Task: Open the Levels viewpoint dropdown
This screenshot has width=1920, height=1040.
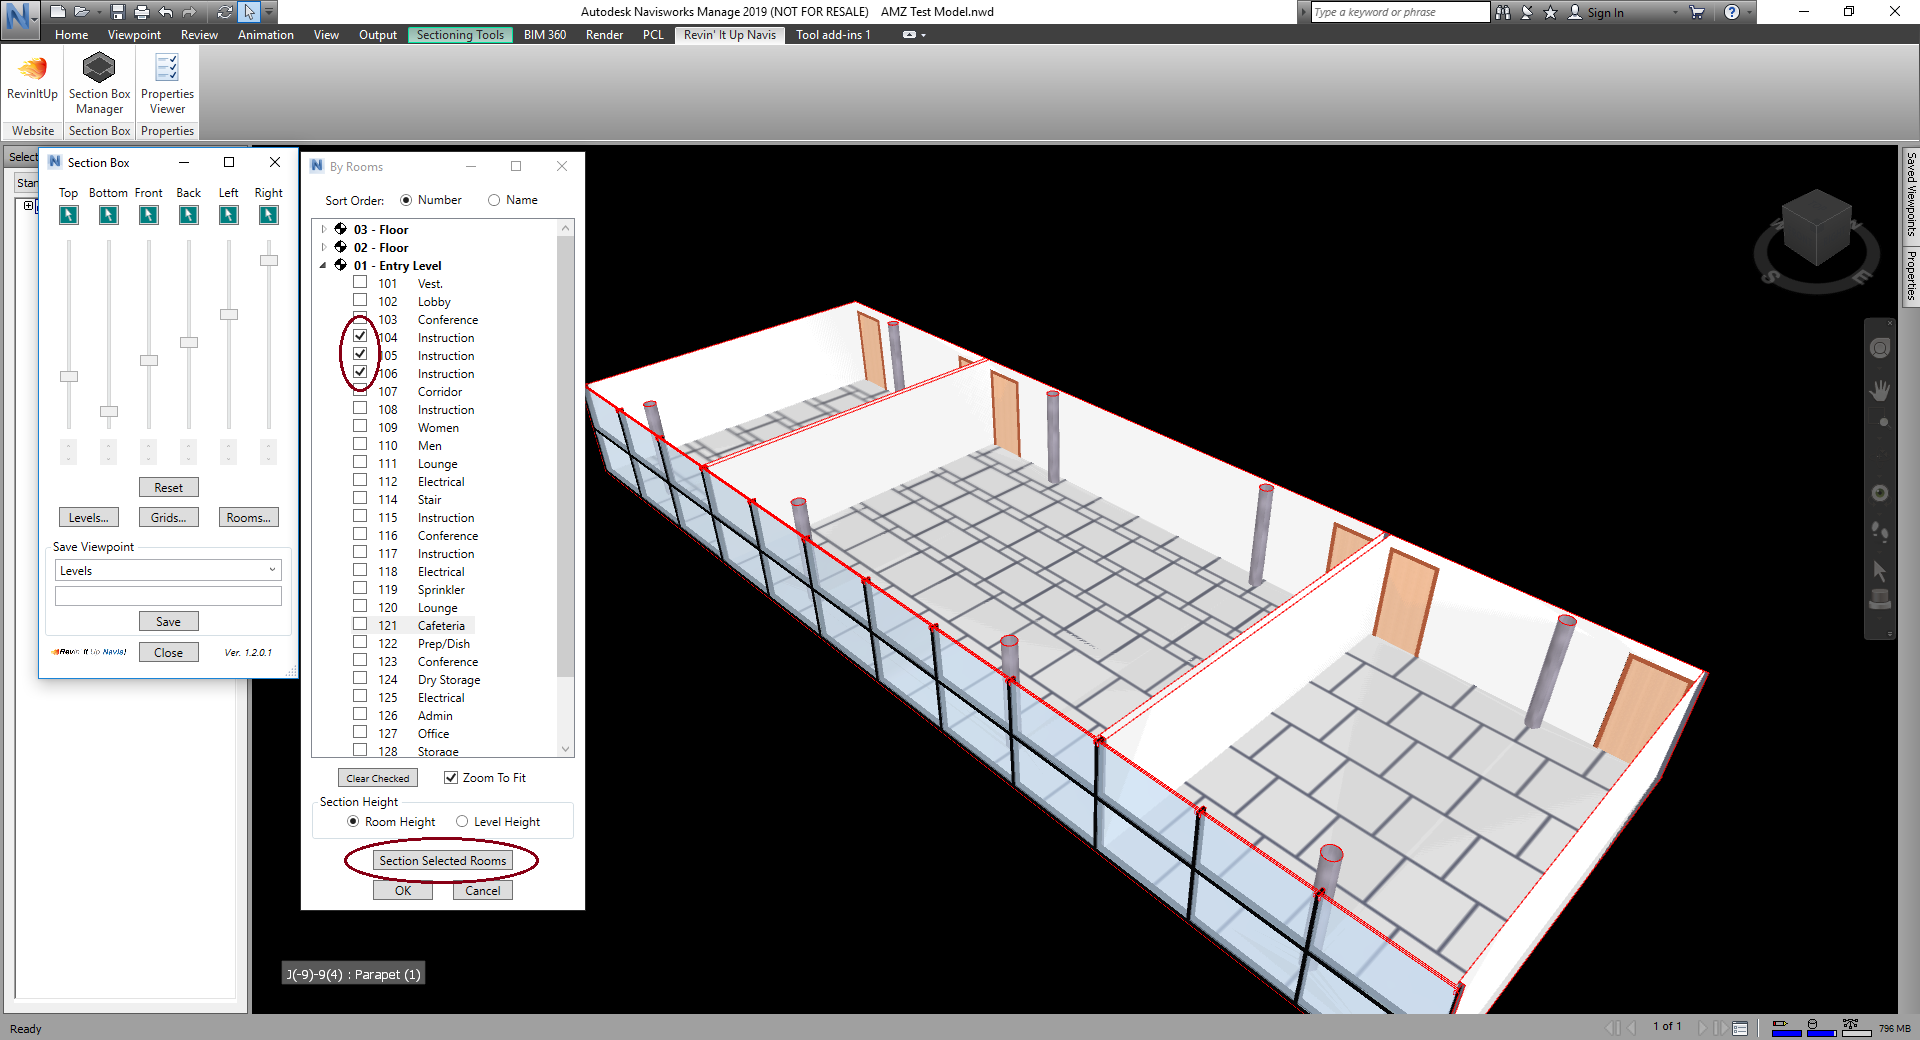Action: [271, 570]
